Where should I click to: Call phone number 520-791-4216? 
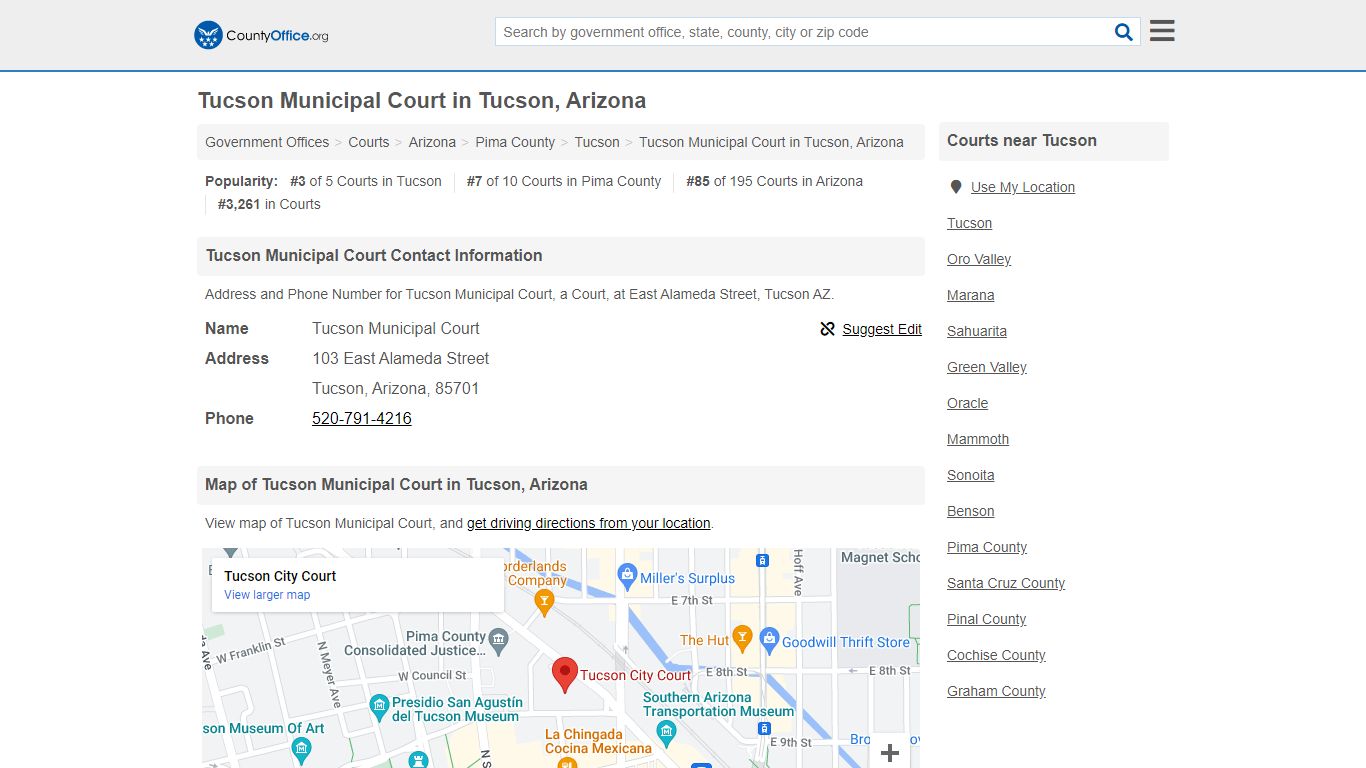[362, 418]
